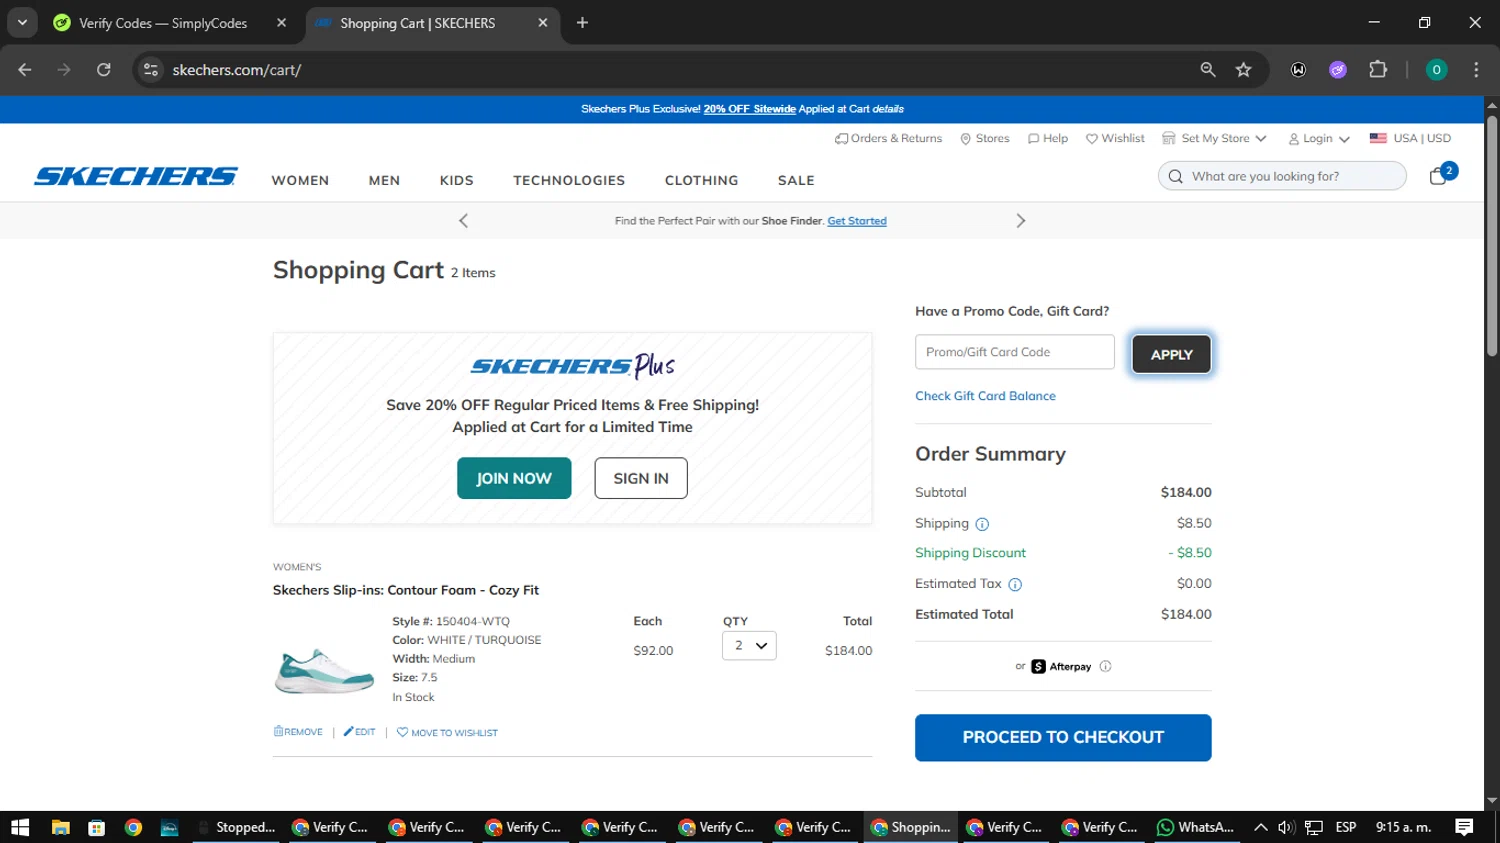
Task: Click the APPLY promo code button
Action: pos(1171,355)
